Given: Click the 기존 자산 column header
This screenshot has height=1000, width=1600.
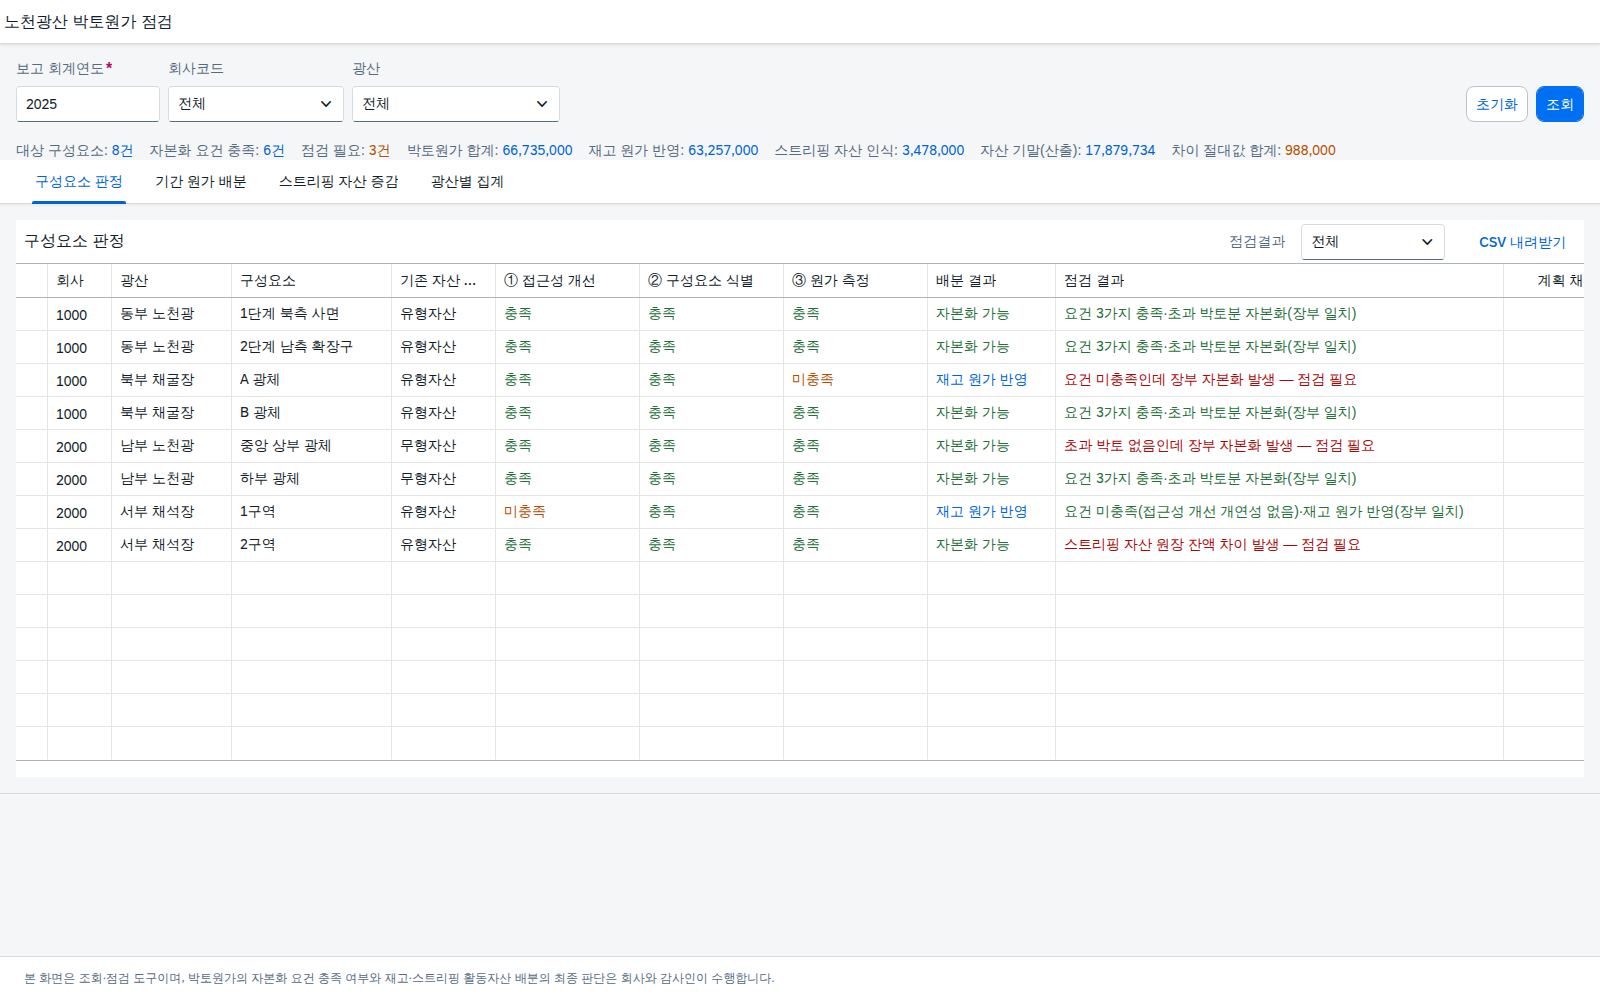Looking at the screenshot, I should click(x=444, y=281).
